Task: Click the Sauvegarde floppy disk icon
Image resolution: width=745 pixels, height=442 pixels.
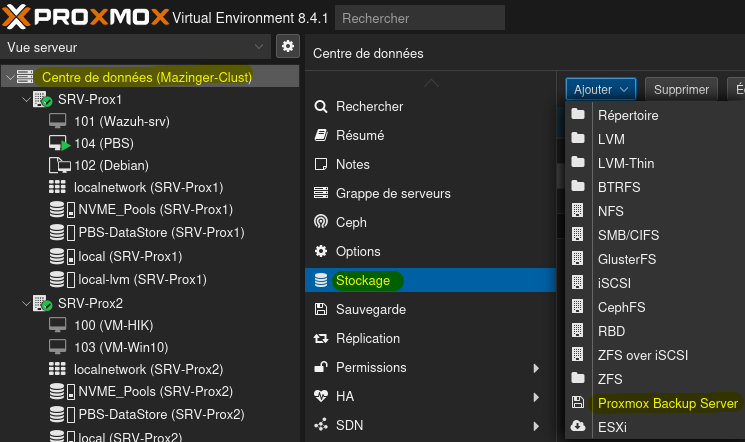Action: tap(321, 309)
